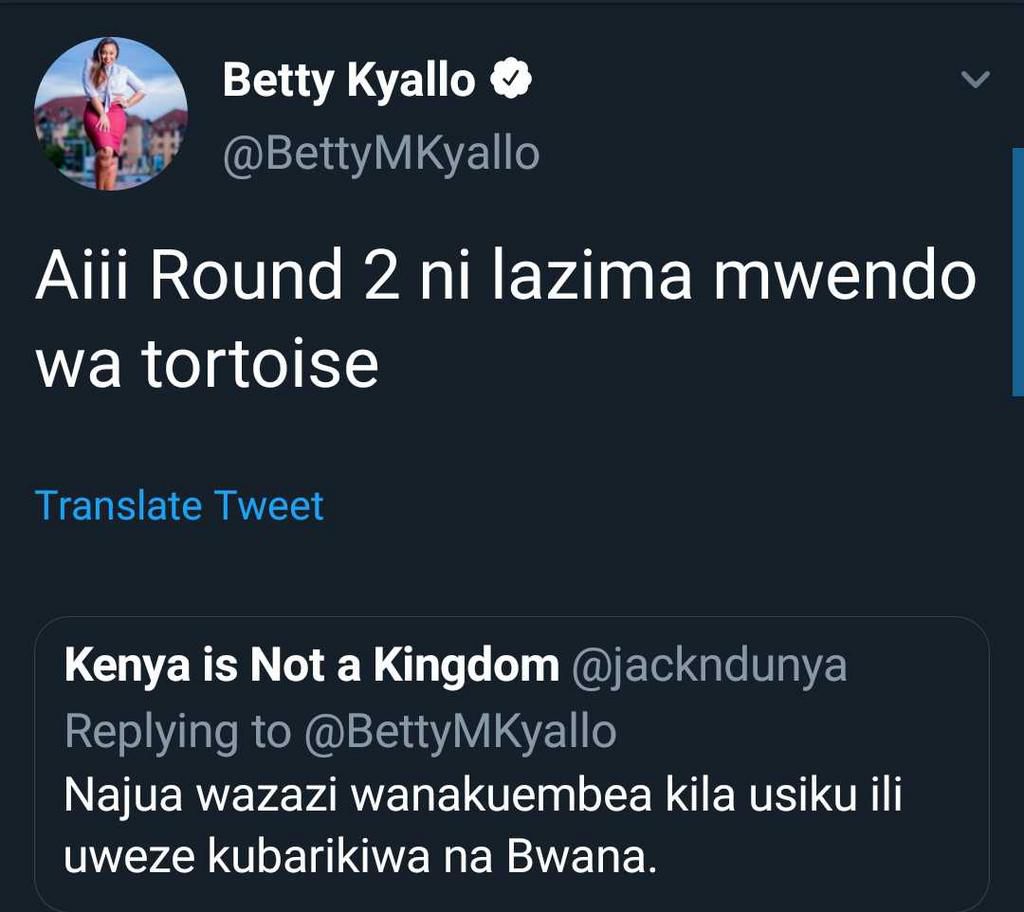Click the word "tortoise" in the tweet
Image resolution: width=1024 pixels, height=912 pixels.
[259, 364]
